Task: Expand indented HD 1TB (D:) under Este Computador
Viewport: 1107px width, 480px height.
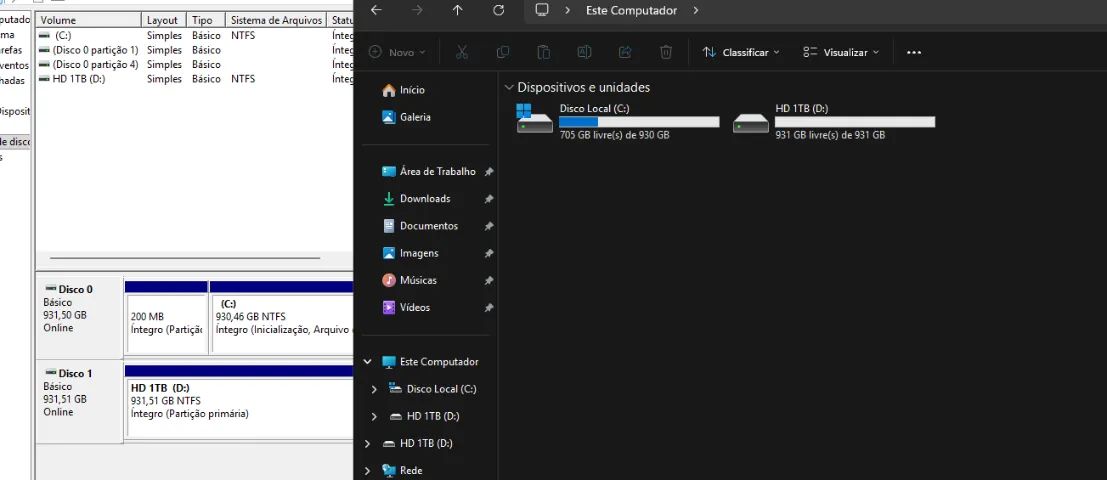Action: 374,416
